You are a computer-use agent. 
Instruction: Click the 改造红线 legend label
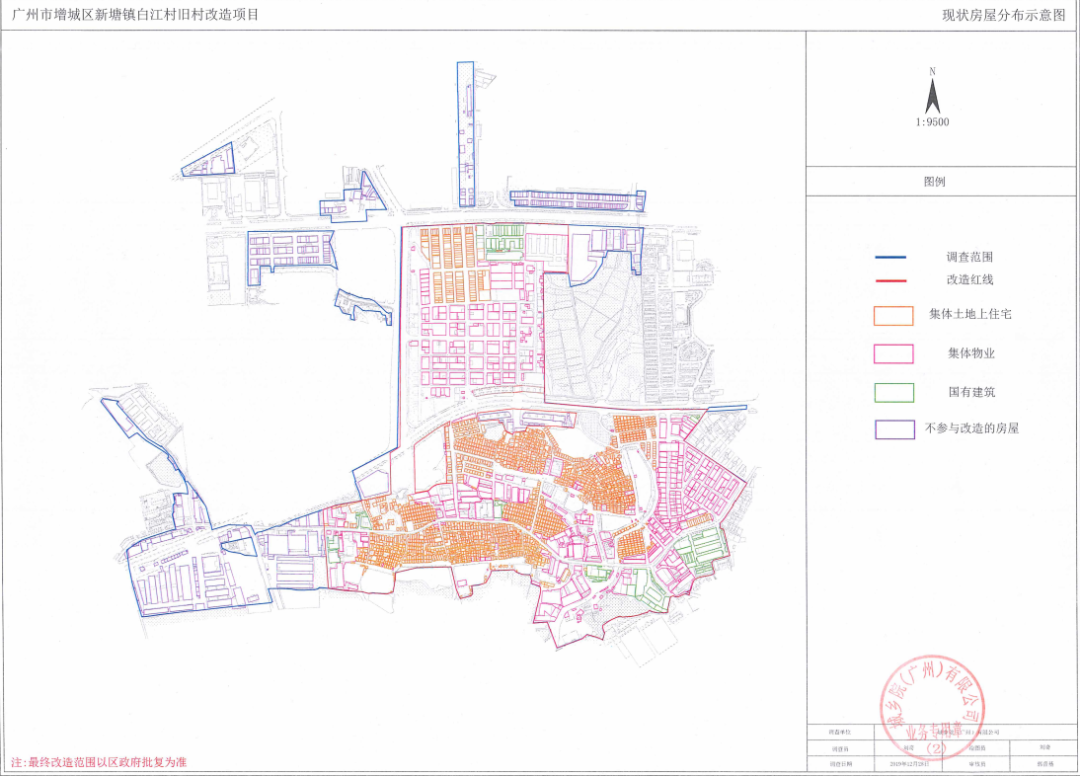[970, 280]
